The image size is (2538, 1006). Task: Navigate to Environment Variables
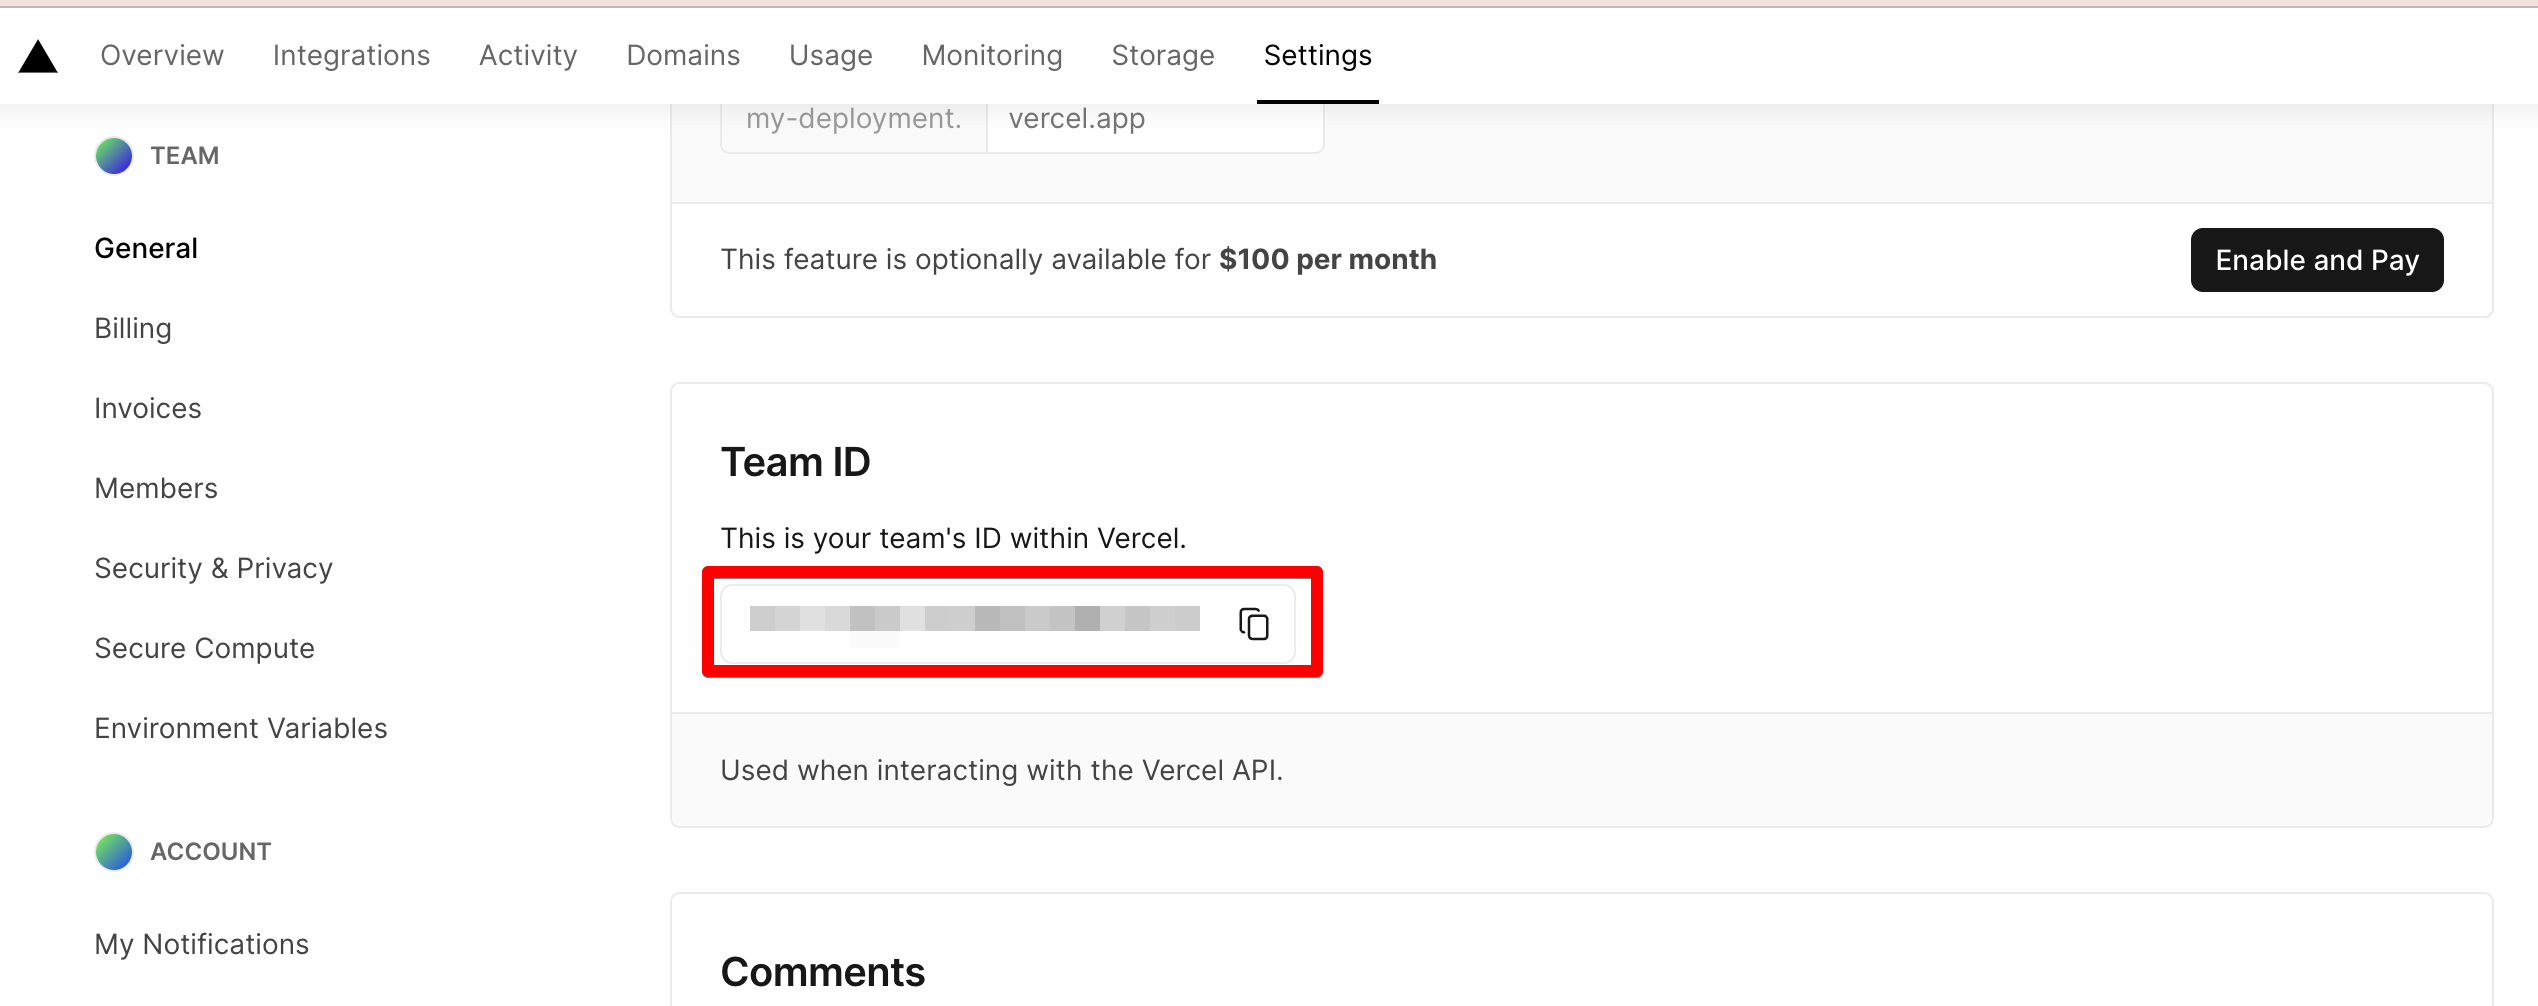tap(240, 729)
